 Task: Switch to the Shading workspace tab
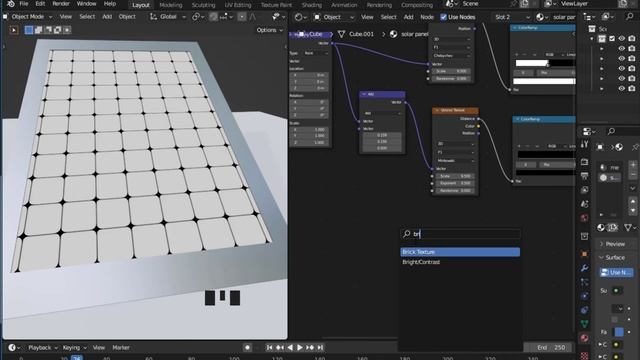pos(311,5)
